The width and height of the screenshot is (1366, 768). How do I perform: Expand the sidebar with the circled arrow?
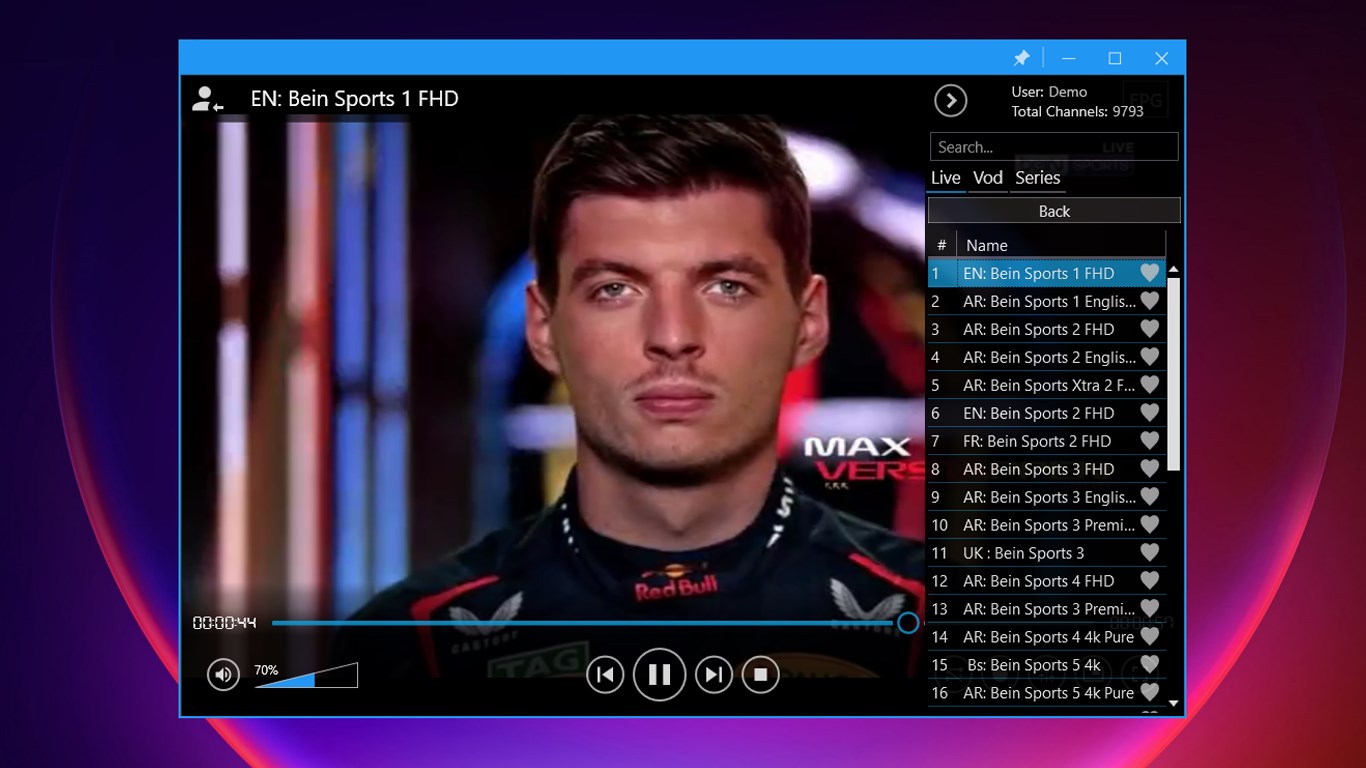(x=950, y=100)
